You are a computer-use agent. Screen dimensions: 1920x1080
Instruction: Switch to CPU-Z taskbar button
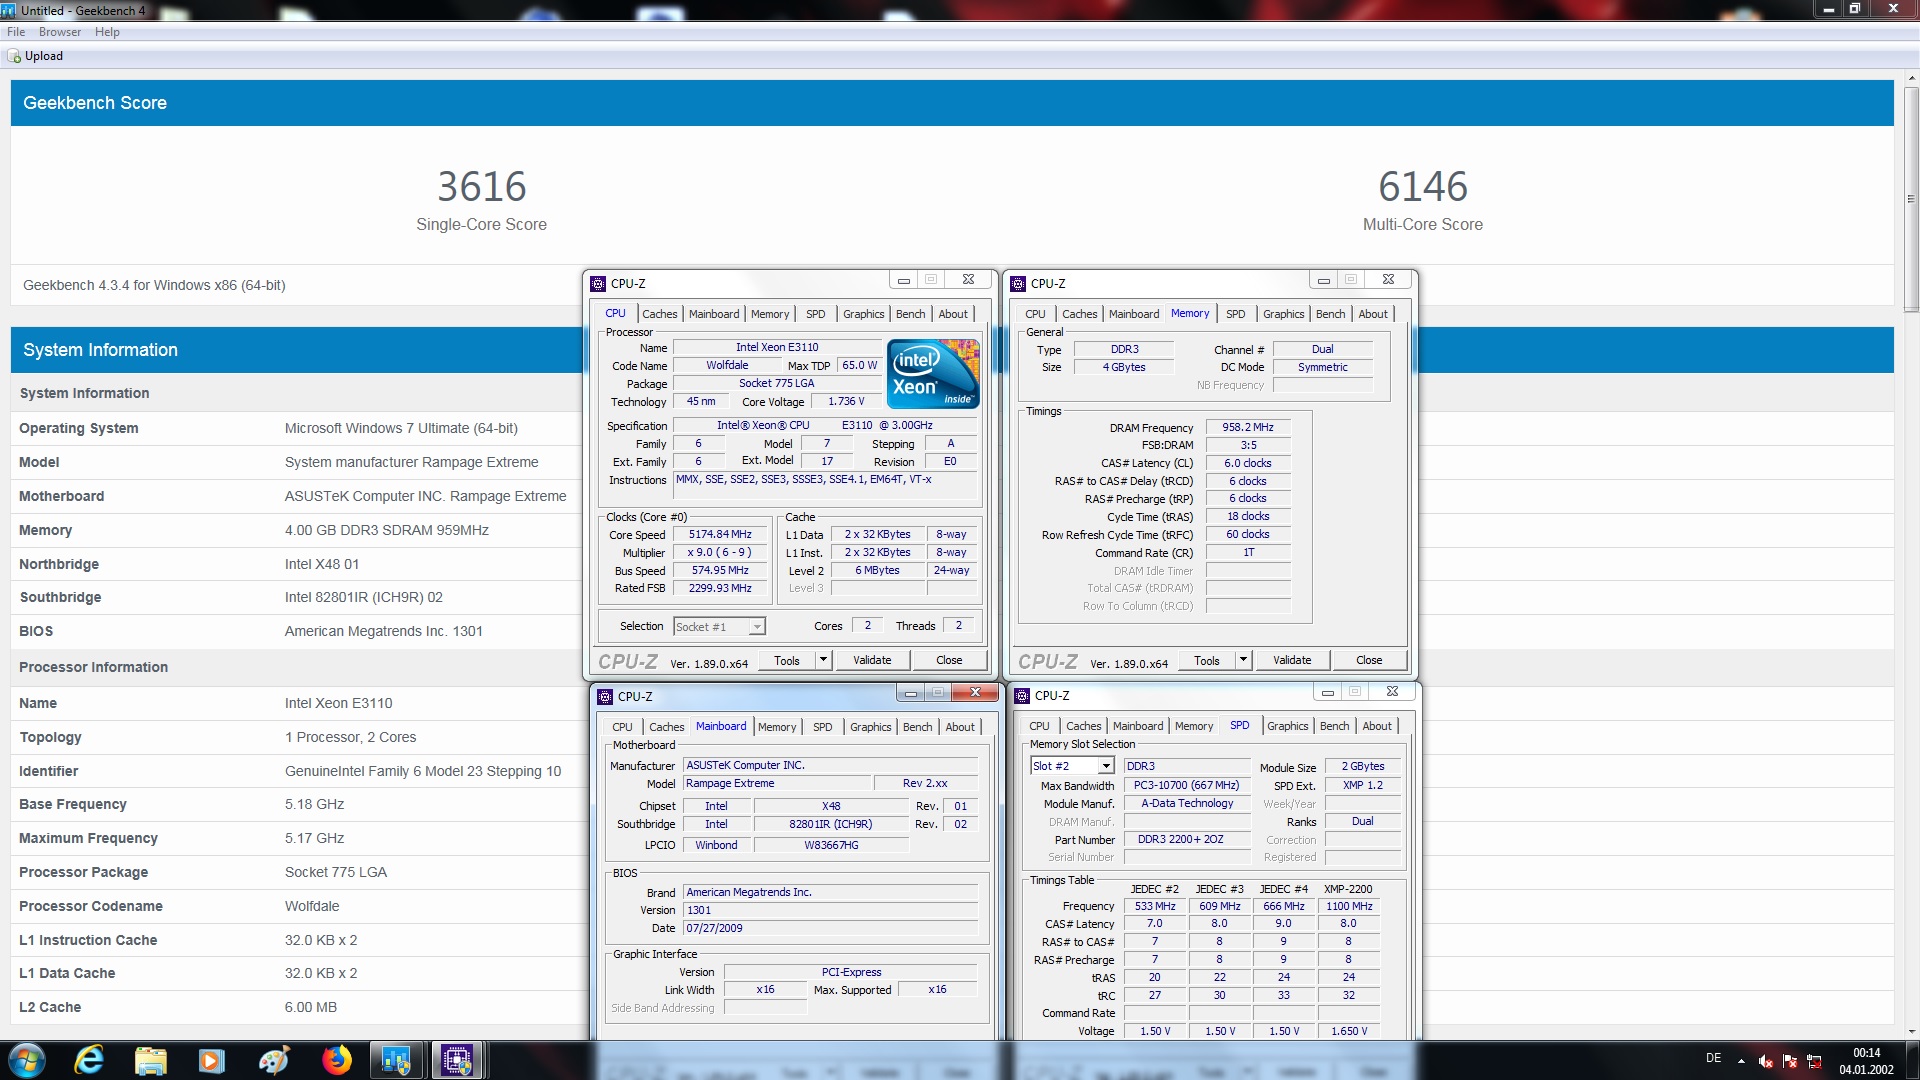[x=458, y=1060]
